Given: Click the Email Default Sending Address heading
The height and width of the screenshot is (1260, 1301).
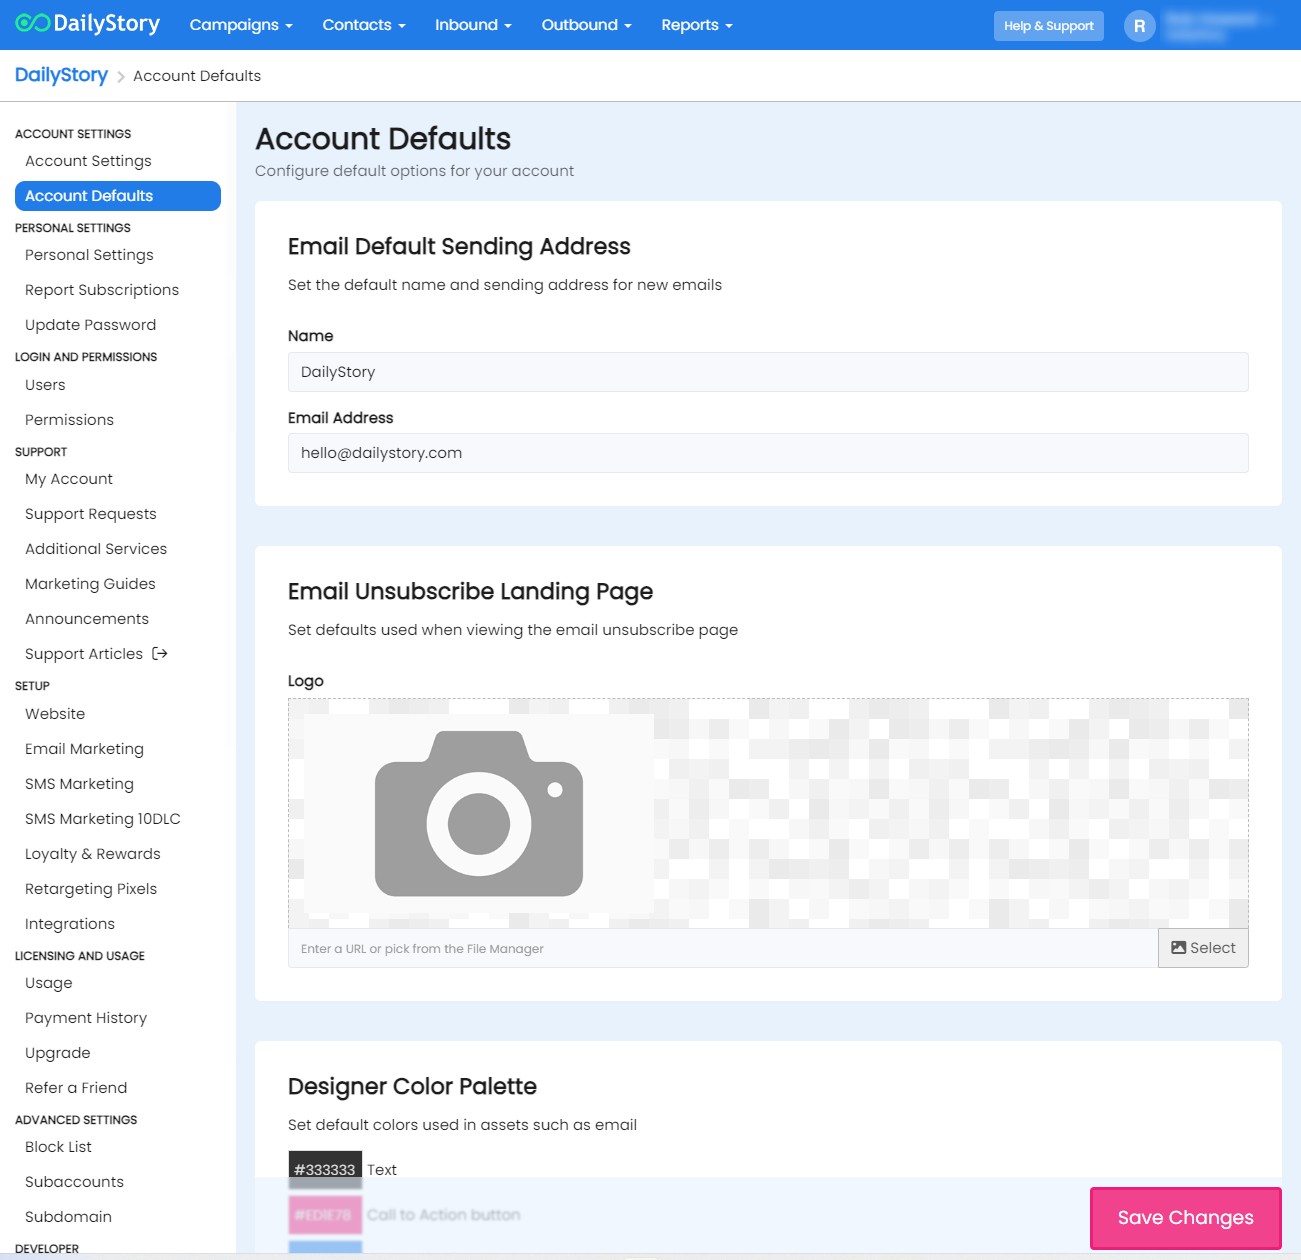Looking at the screenshot, I should tap(459, 247).
